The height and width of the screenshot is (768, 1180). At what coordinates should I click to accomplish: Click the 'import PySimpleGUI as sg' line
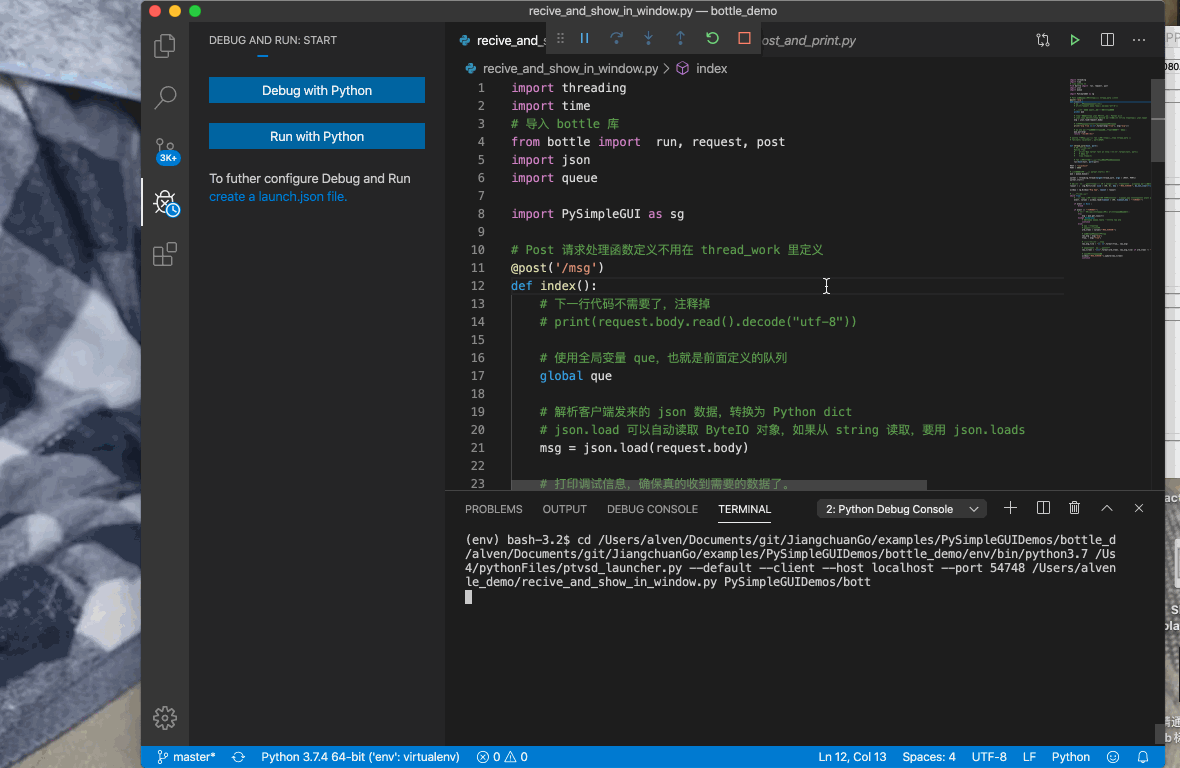tap(598, 214)
